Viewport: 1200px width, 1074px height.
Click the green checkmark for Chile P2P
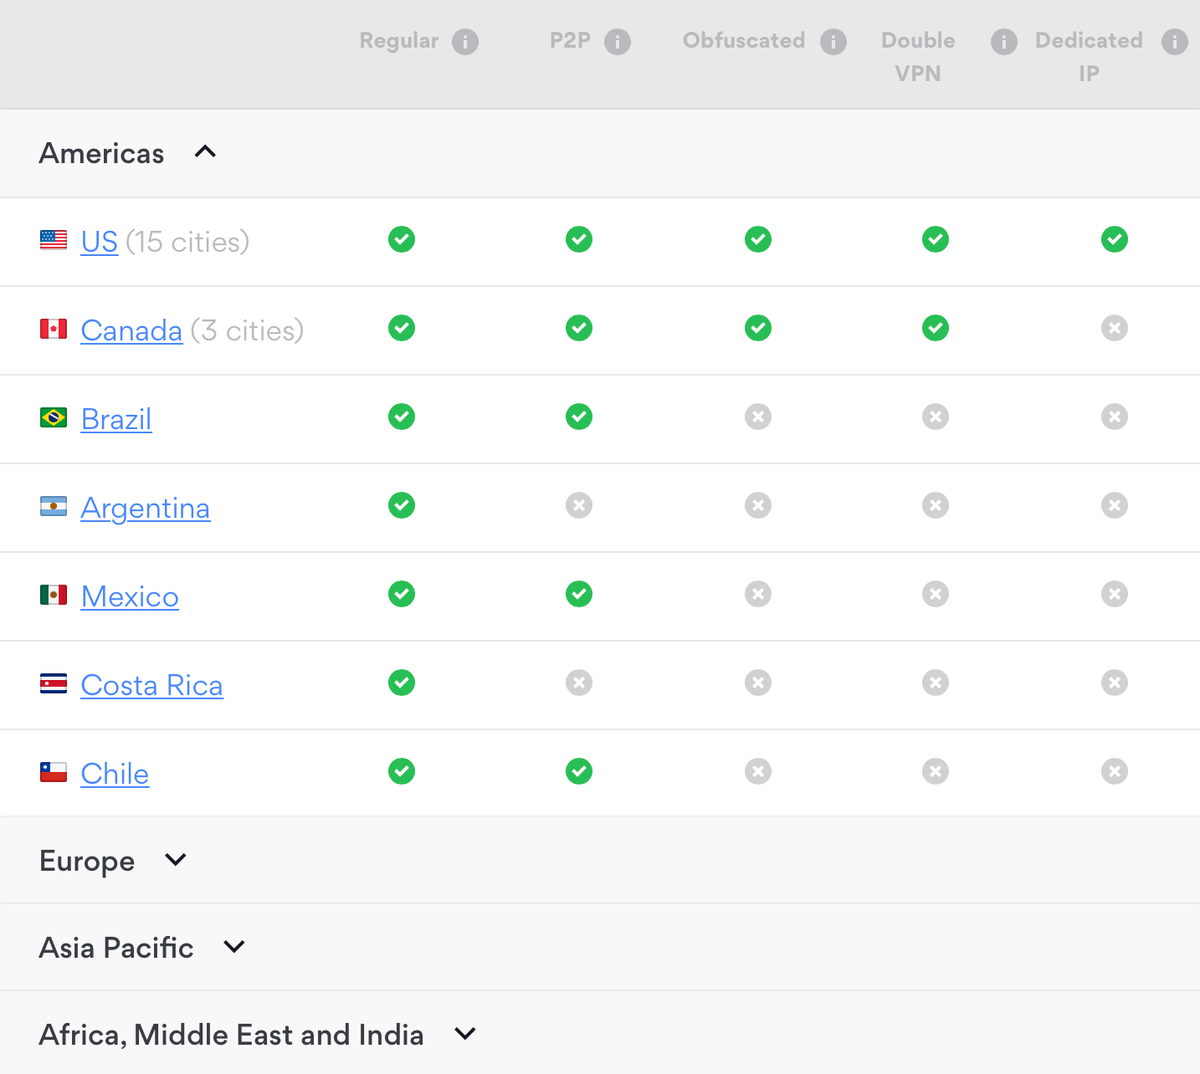(578, 771)
